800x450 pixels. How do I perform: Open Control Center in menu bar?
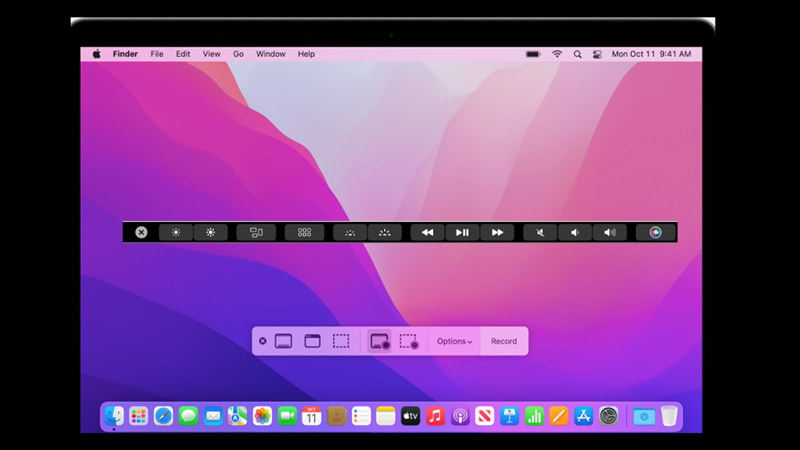point(597,54)
